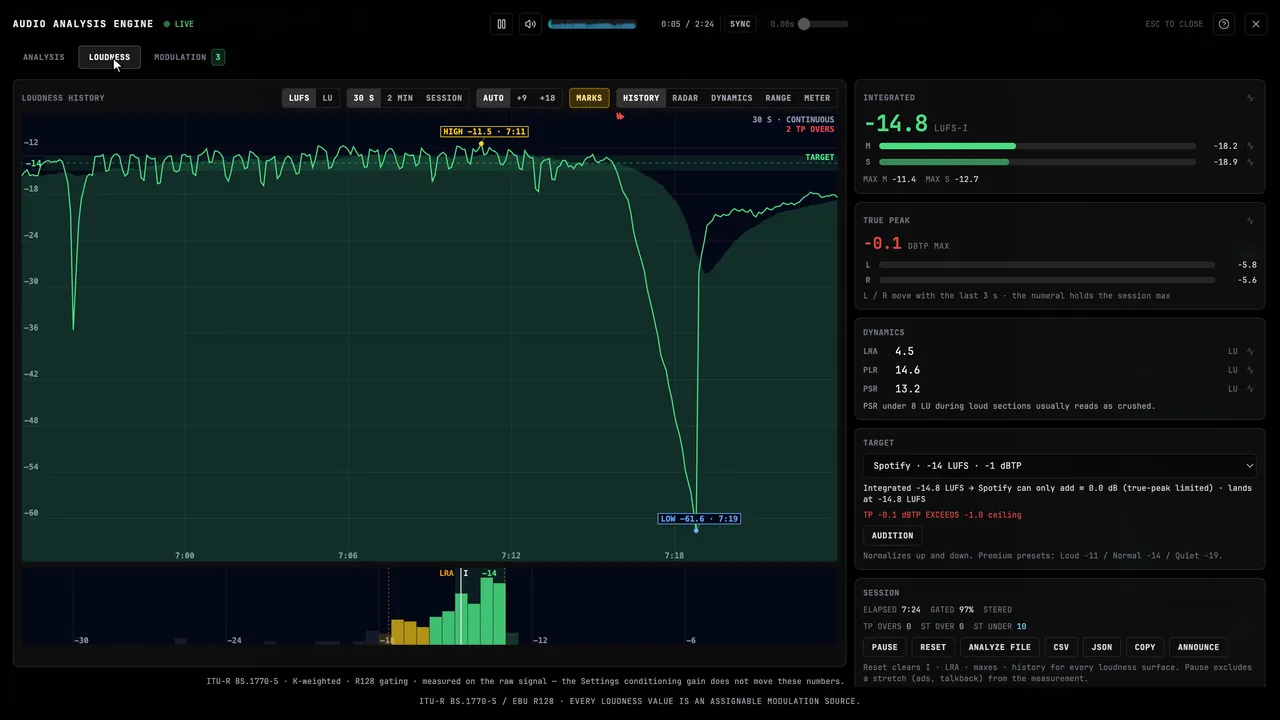Choose the AUTO scale option
The width and height of the screenshot is (1280, 720).
click(x=493, y=98)
